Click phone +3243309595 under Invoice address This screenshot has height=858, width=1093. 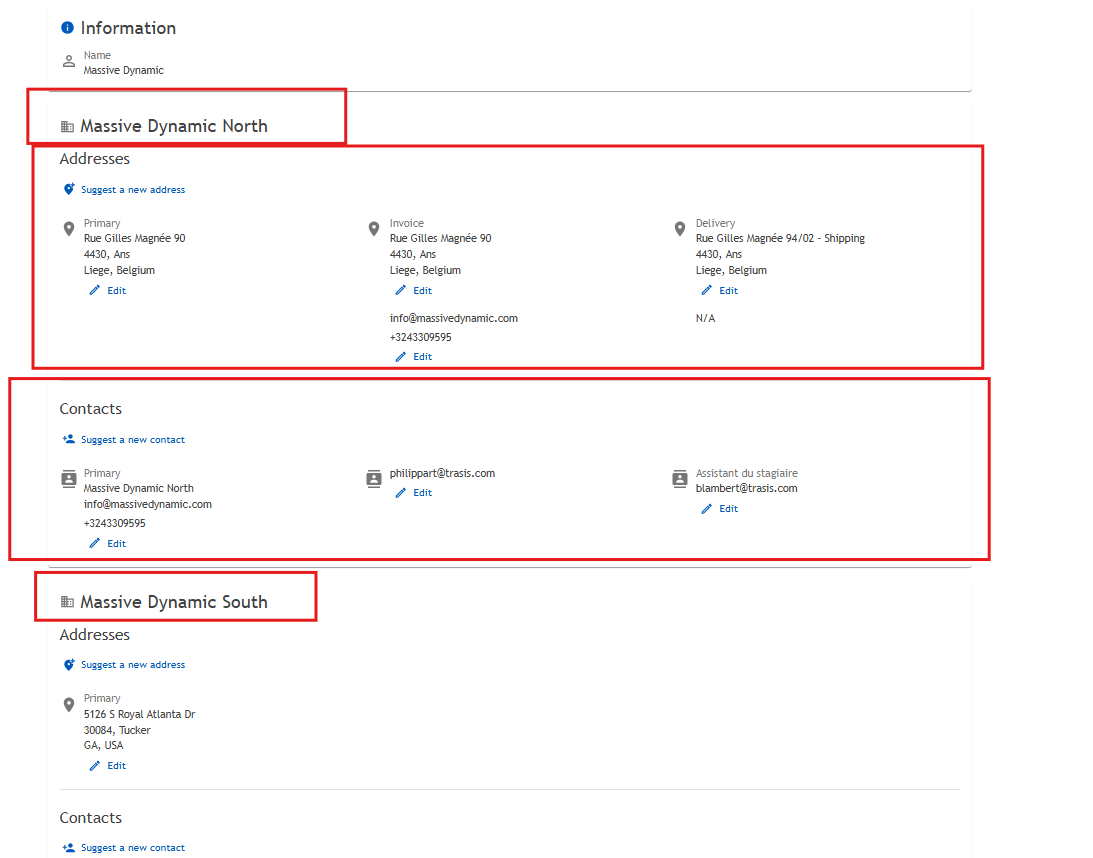click(420, 337)
